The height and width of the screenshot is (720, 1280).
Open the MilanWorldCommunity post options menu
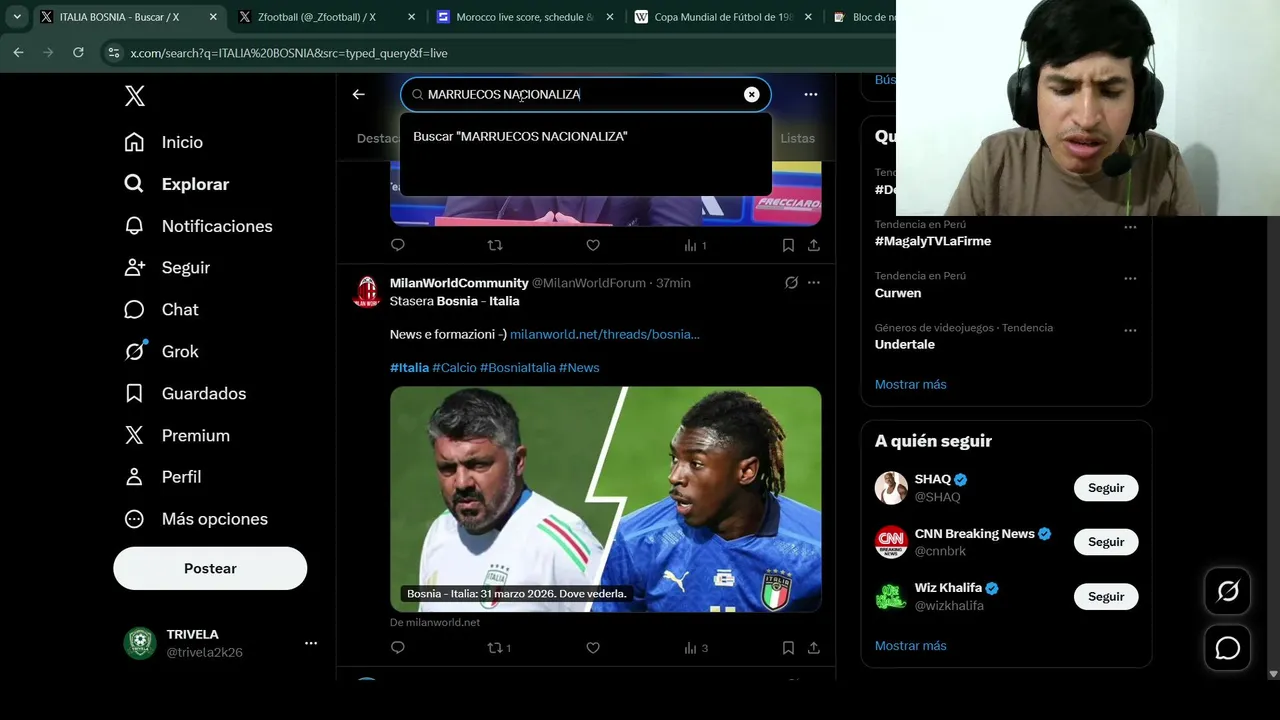tap(814, 283)
